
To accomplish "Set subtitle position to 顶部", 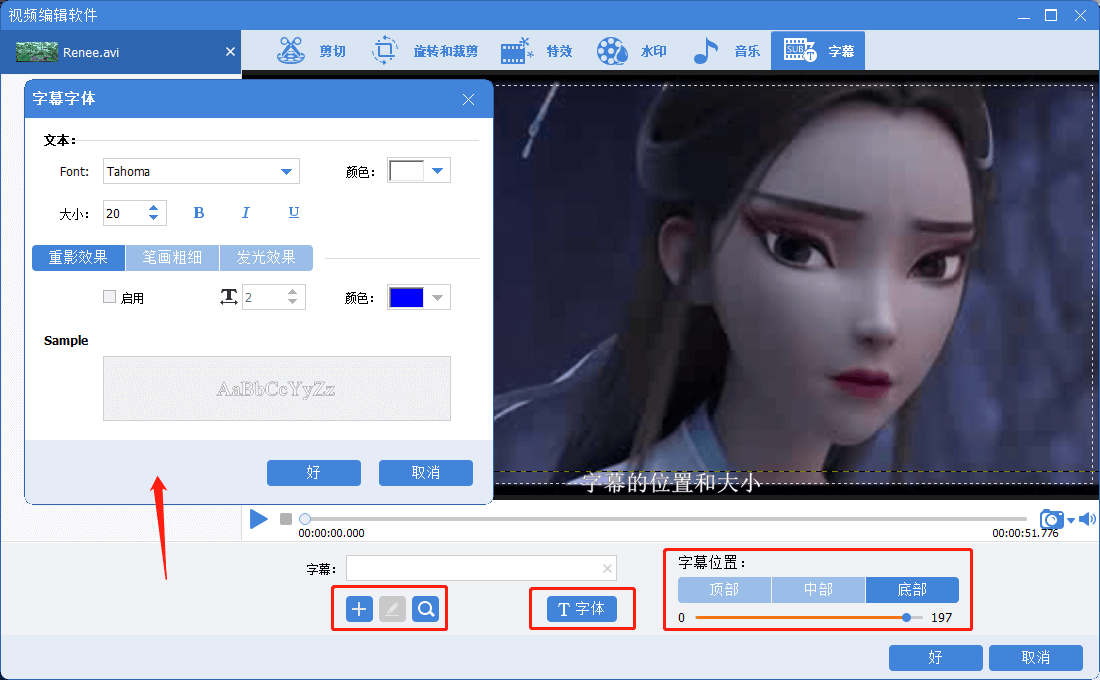I will pos(725,590).
